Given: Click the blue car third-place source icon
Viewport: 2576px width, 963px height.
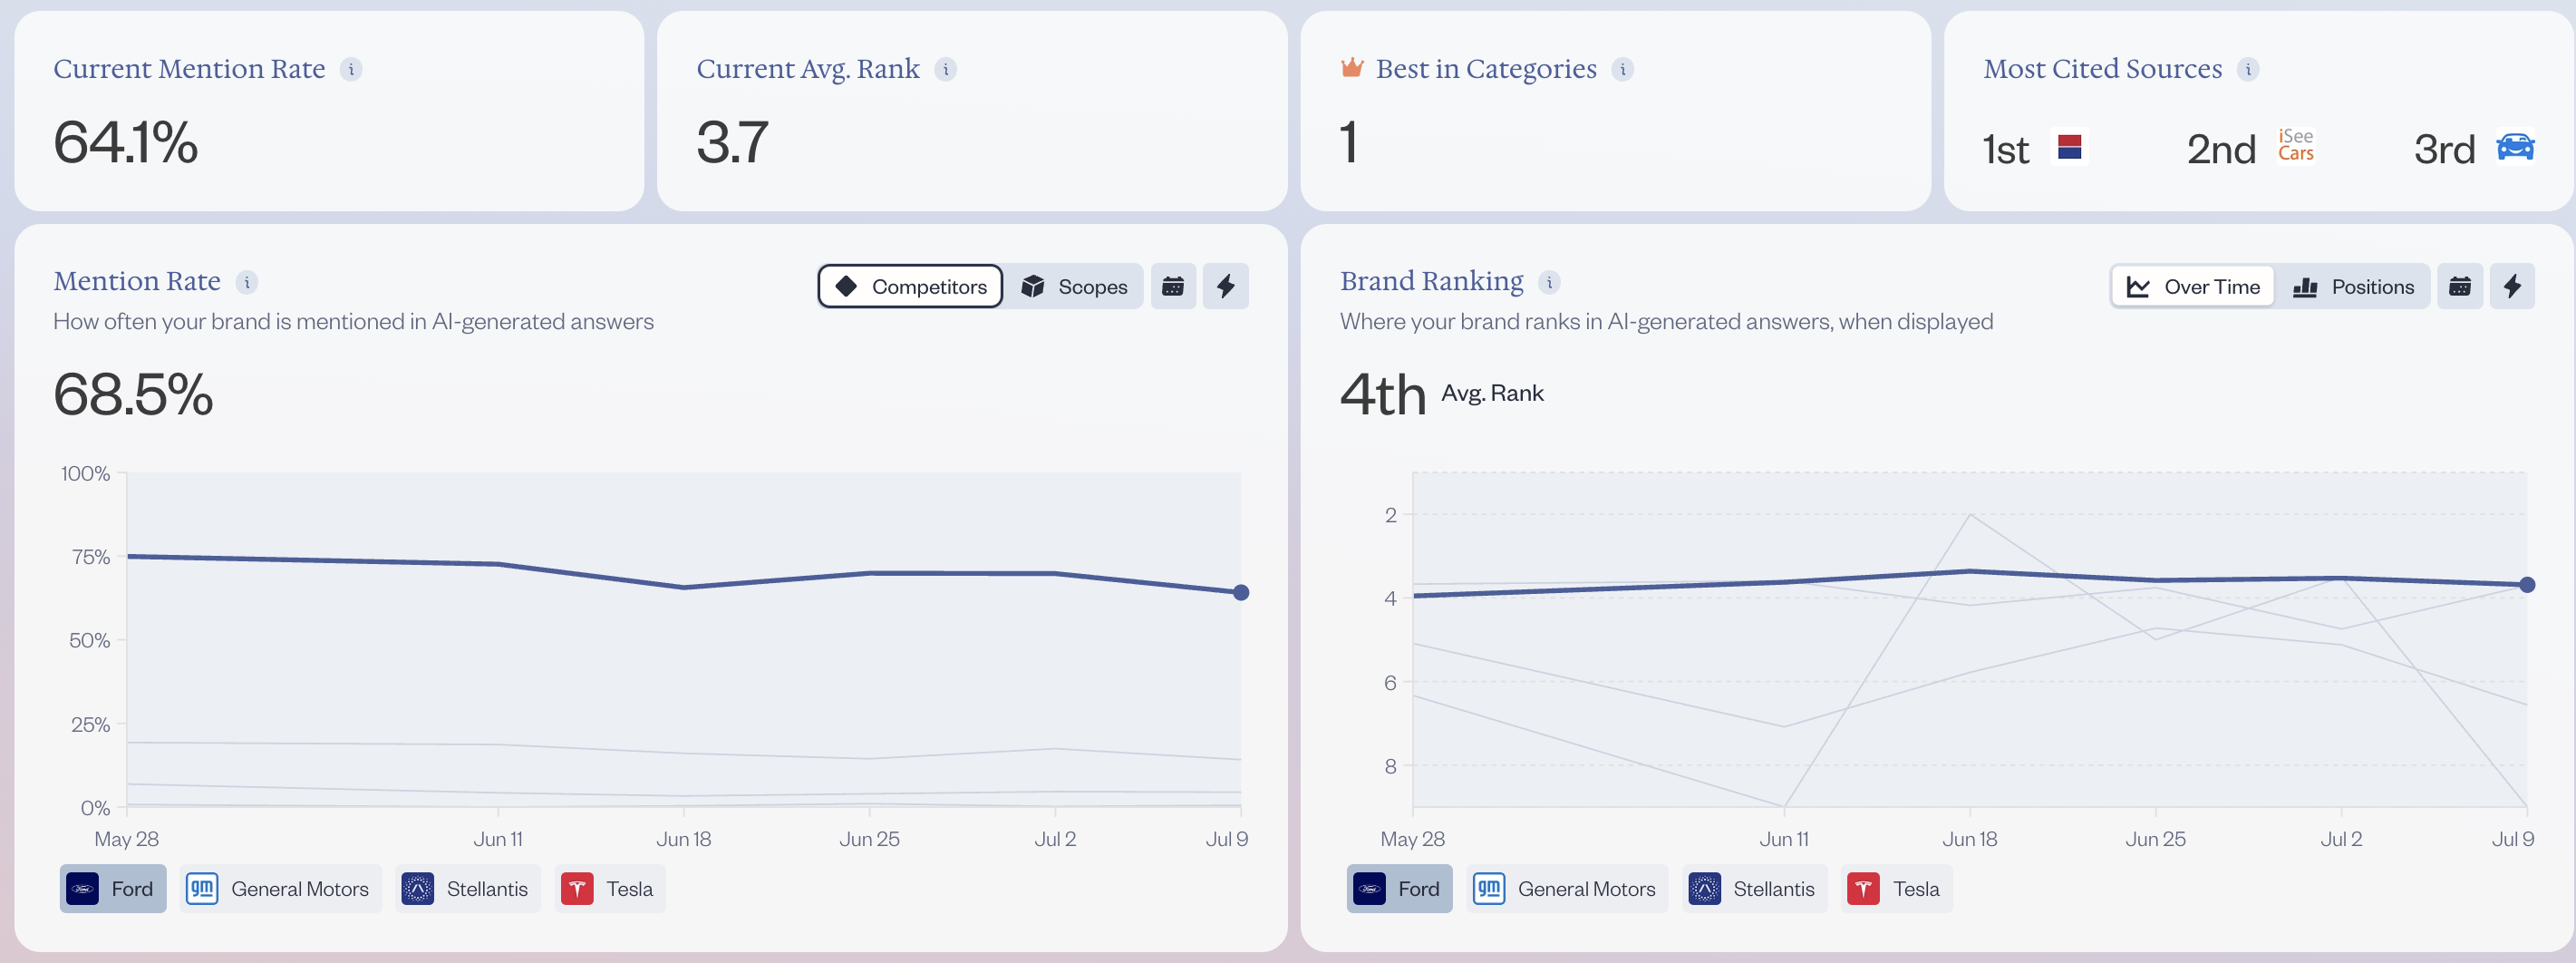Looking at the screenshot, I should tap(2515, 146).
